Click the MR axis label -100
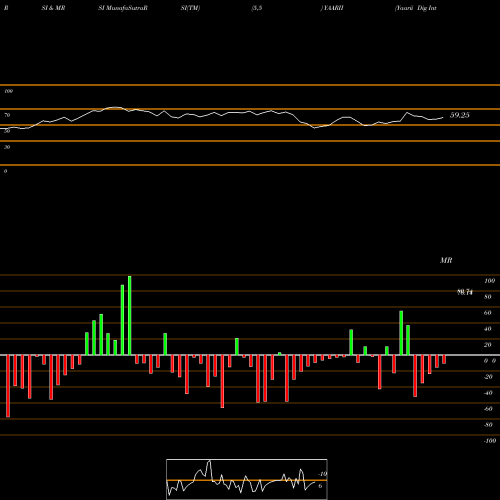 tap(489, 441)
